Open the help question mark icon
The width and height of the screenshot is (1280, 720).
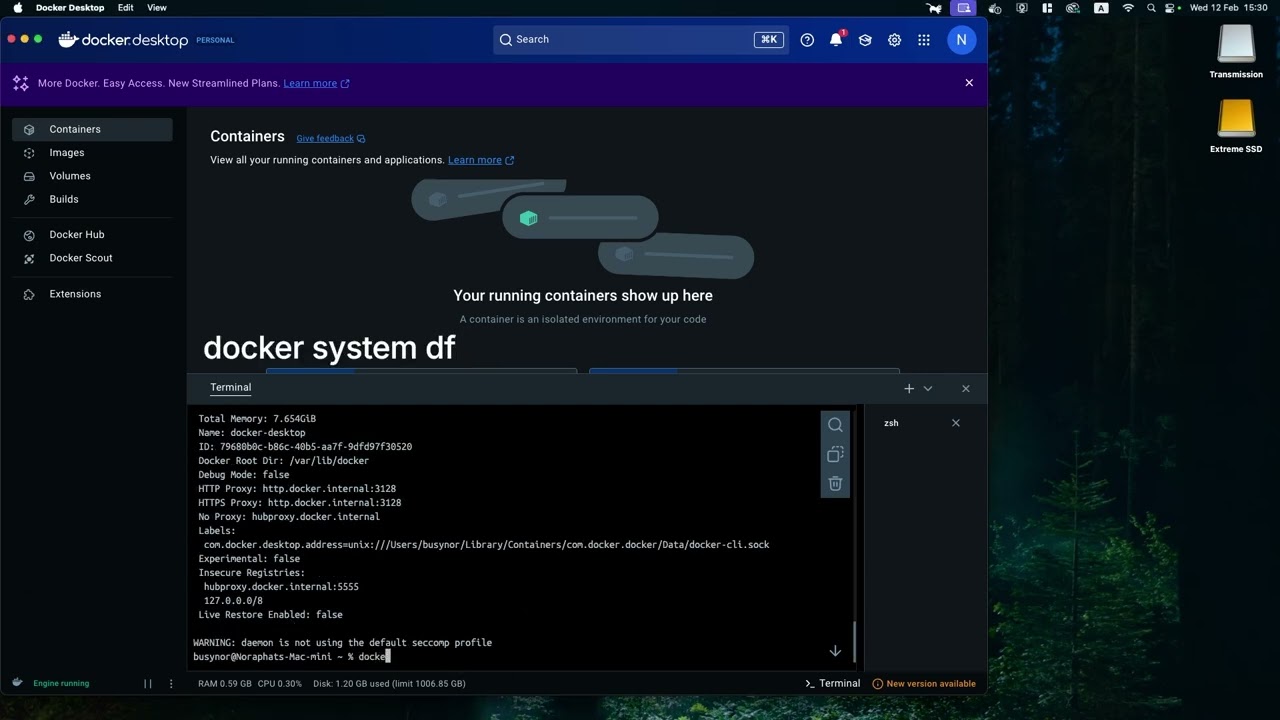pos(807,40)
